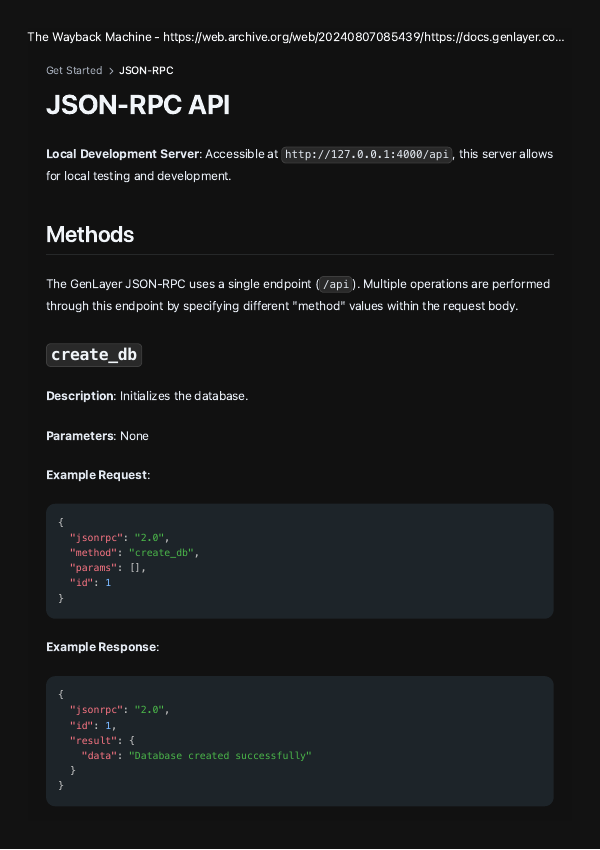Click inside the Example Request code block

[300, 560]
